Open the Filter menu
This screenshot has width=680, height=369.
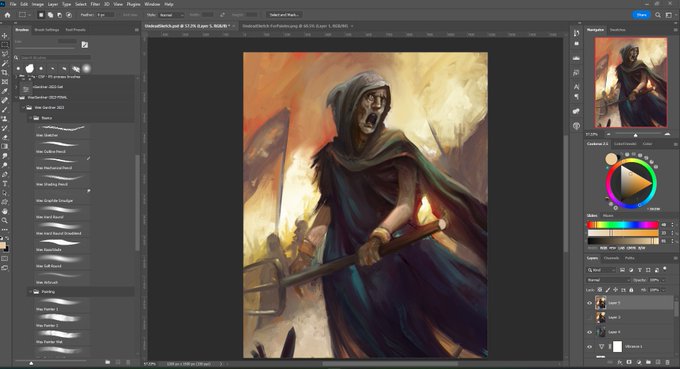[x=95, y=4]
